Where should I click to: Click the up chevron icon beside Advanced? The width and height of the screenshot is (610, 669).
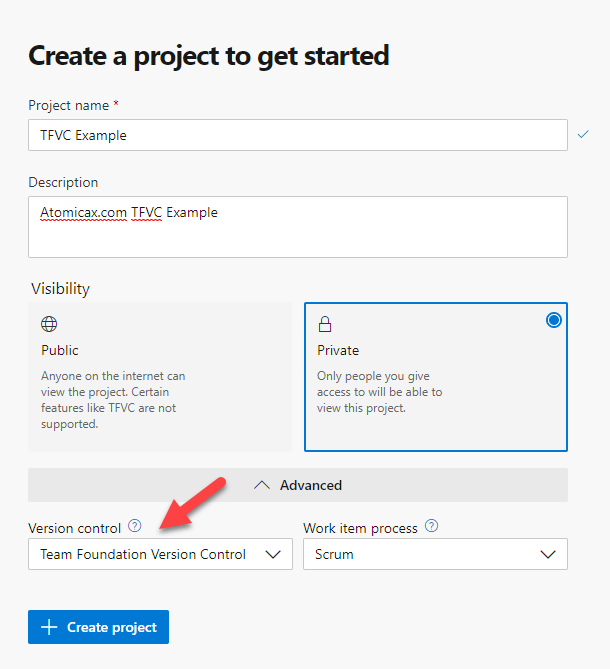[x=262, y=485]
